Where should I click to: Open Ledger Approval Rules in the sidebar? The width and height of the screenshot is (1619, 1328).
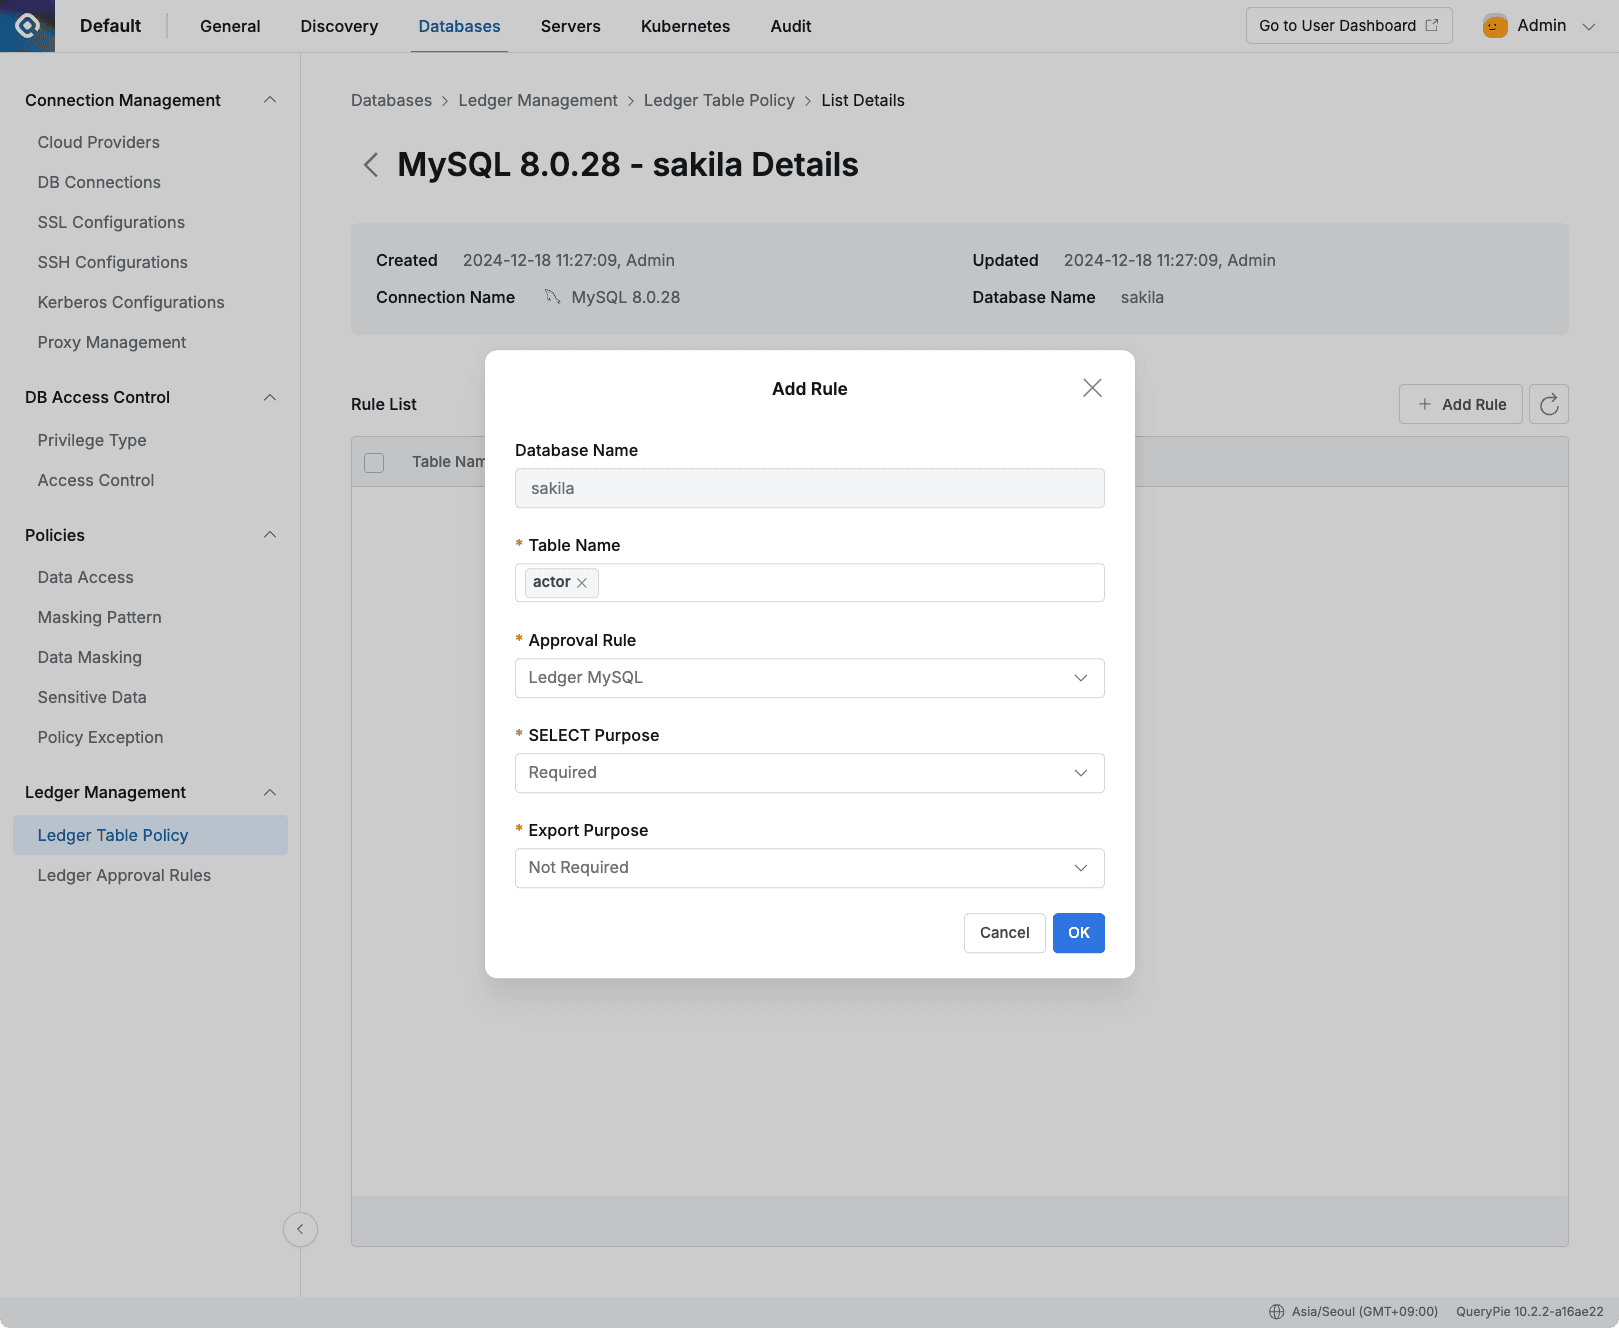tap(123, 874)
